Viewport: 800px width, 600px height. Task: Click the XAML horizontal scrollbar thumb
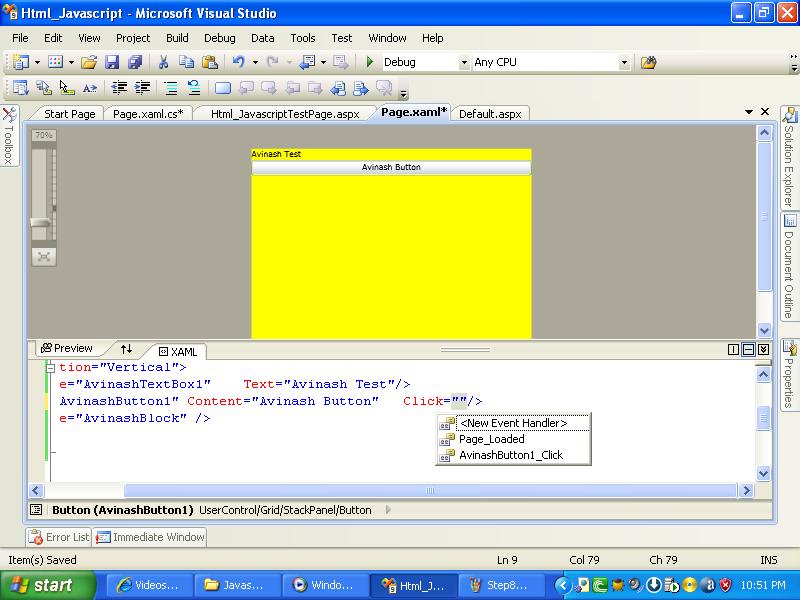pyautogui.click(x=430, y=490)
